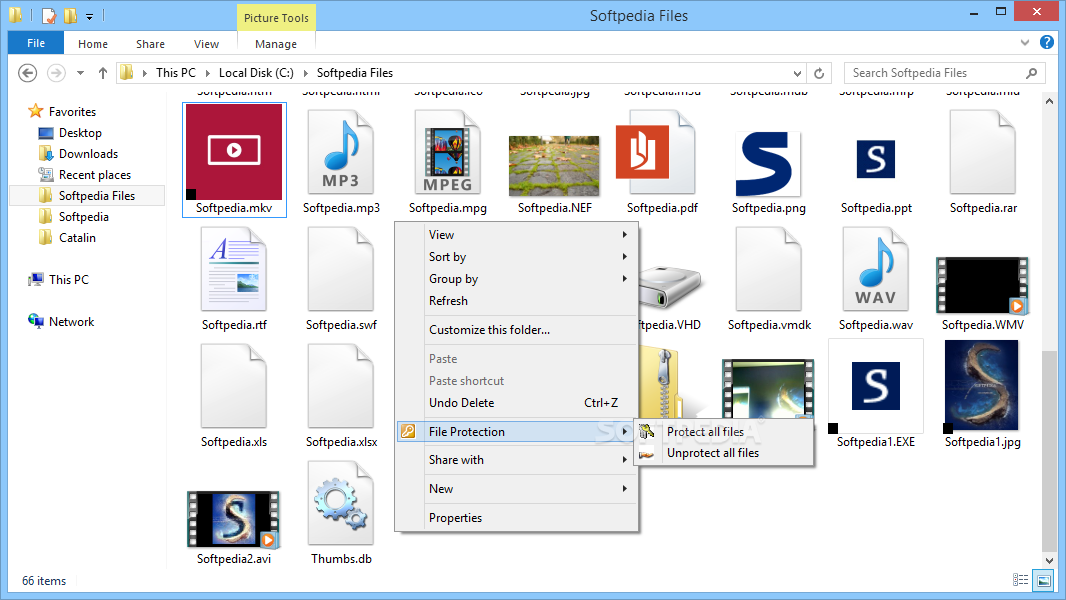Refresh the folder with the refresh button
1066x600 pixels.
point(819,73)
